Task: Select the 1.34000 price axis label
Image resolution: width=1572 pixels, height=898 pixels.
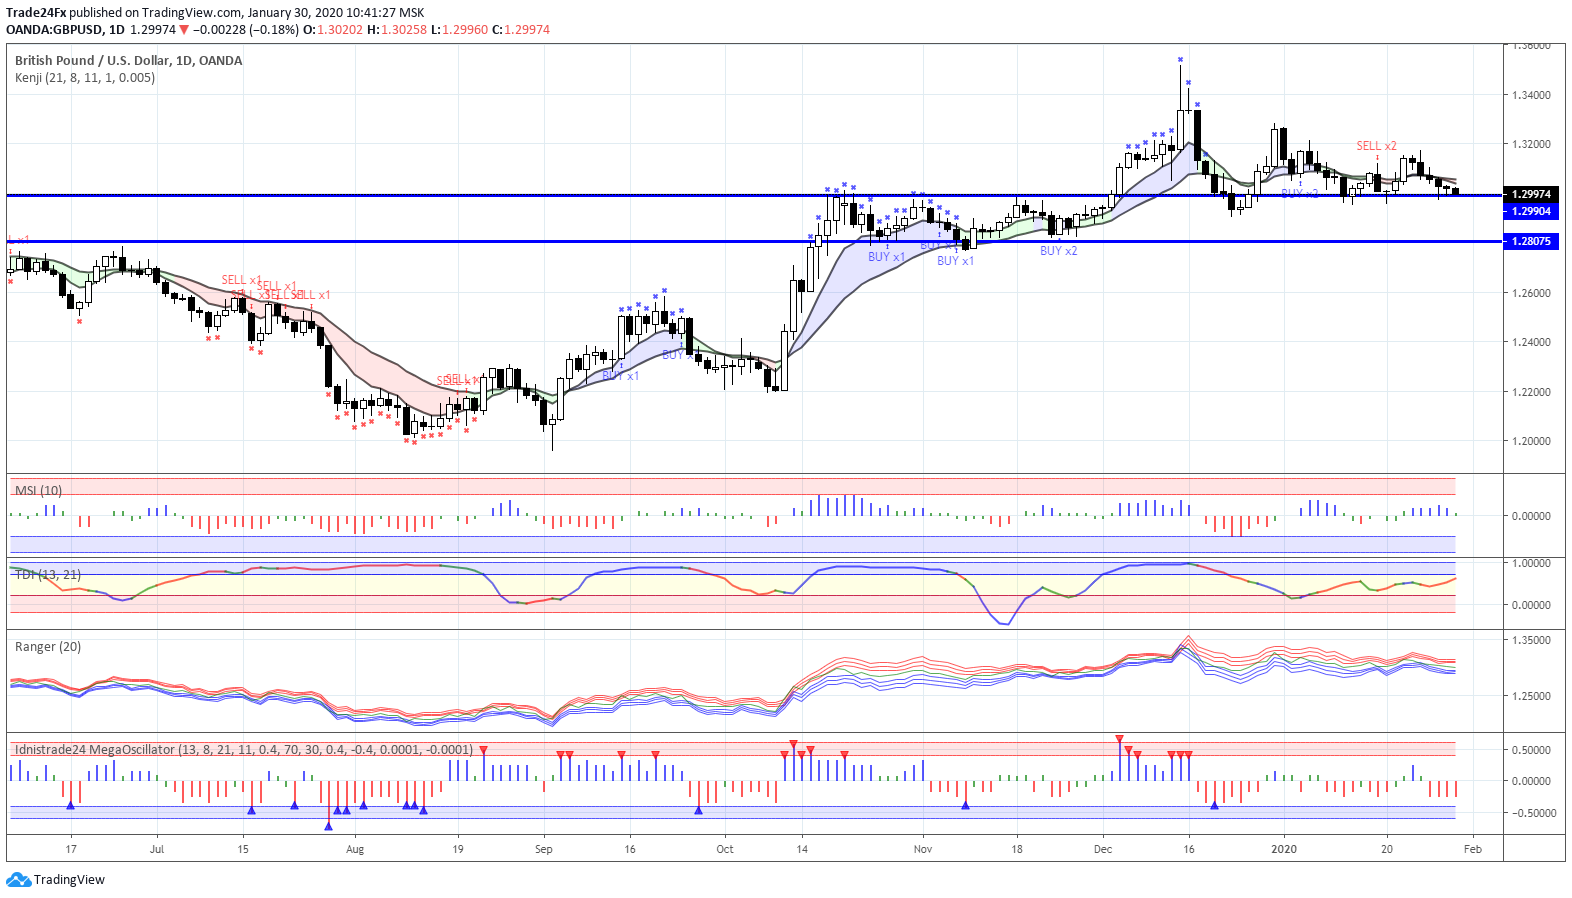Action: point(1531,96)
